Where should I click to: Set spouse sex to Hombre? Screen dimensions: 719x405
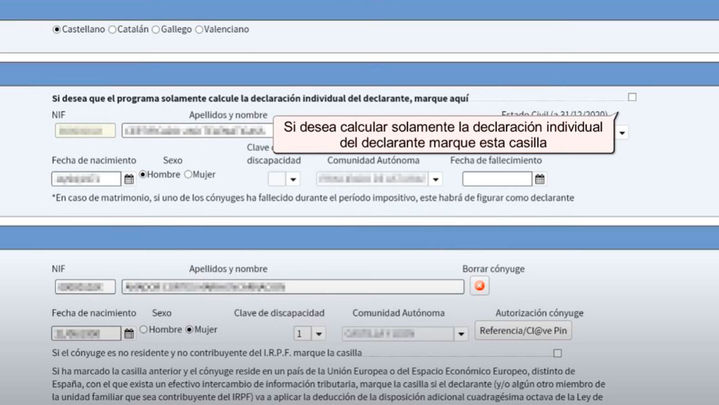click(144, 329)
